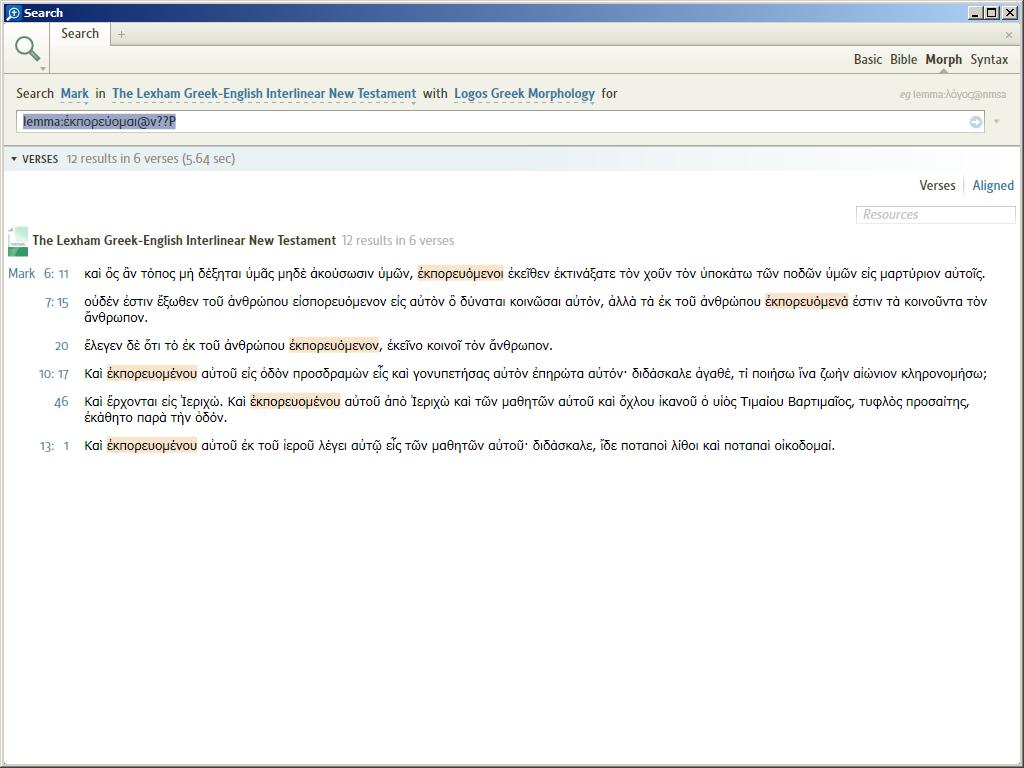The height and width of the screenshot is (768, 1024).
Task: Click the Lexham Interlinear resource book icon
Action: point(18,241)
